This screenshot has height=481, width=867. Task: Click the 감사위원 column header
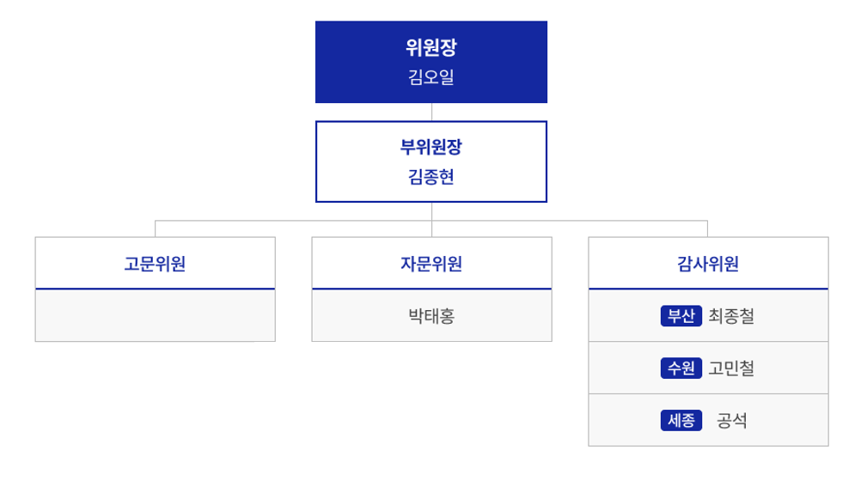click(707, 264)
